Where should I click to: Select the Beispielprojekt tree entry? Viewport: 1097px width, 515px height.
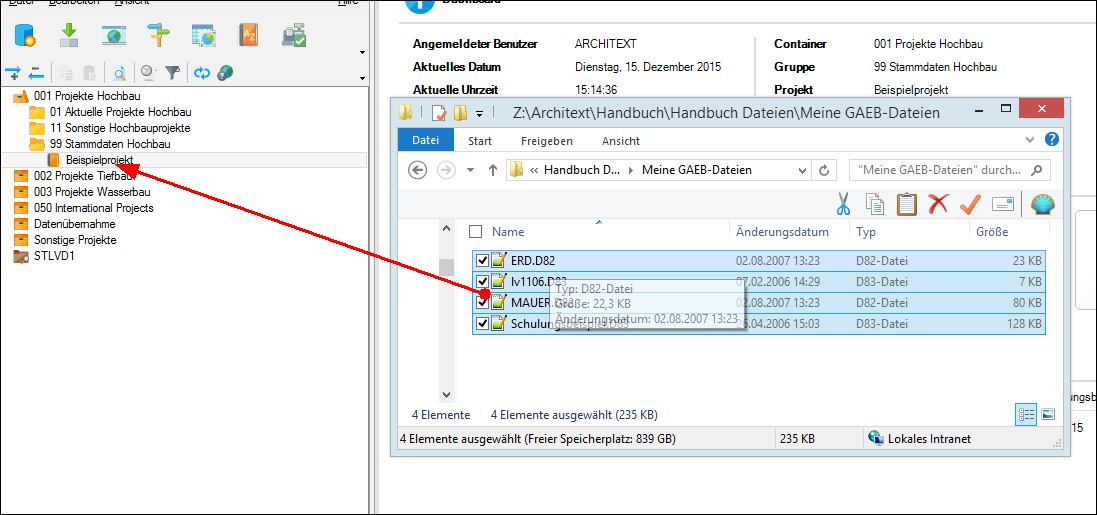click(99, 160)
